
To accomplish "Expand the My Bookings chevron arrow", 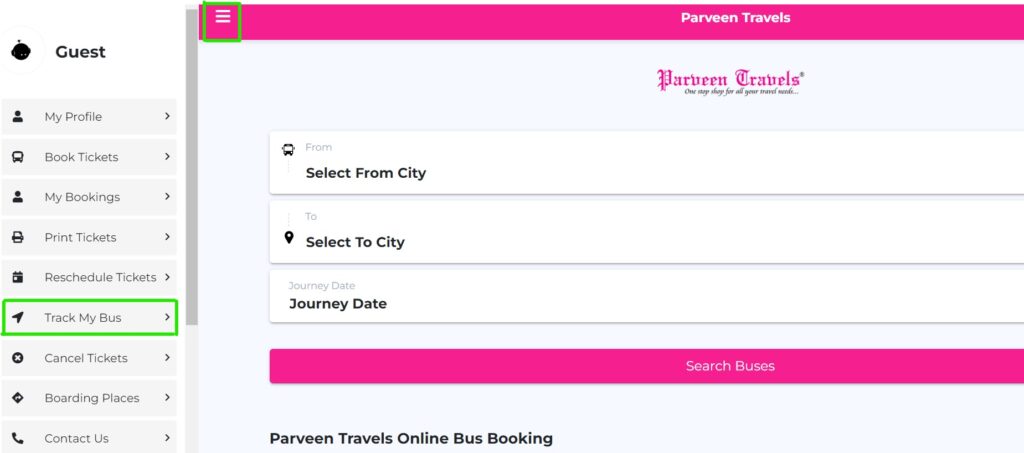I will coord(167,196).
